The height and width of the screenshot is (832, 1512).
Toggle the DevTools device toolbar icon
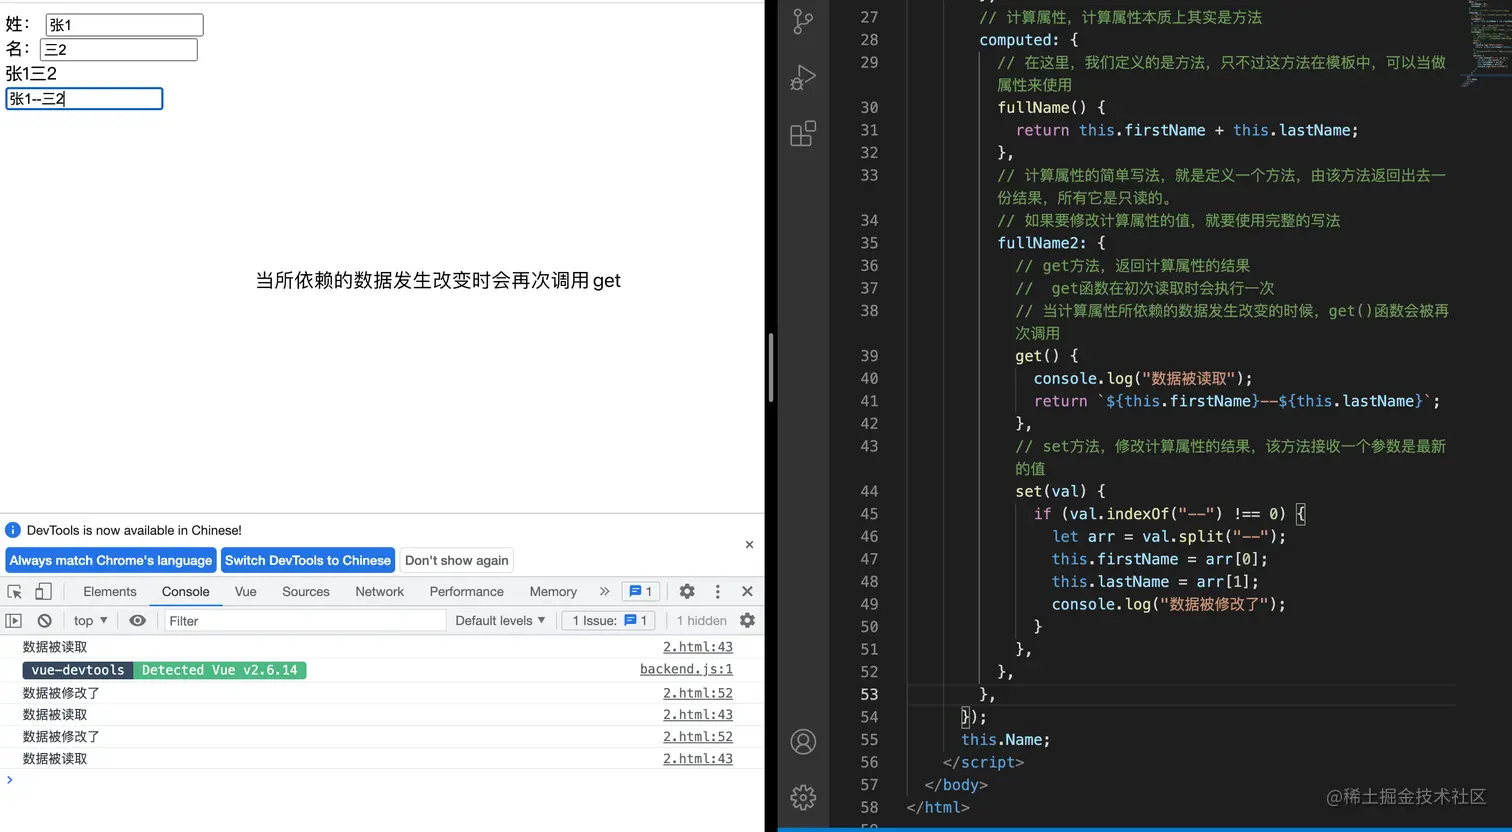pos(43,592)
